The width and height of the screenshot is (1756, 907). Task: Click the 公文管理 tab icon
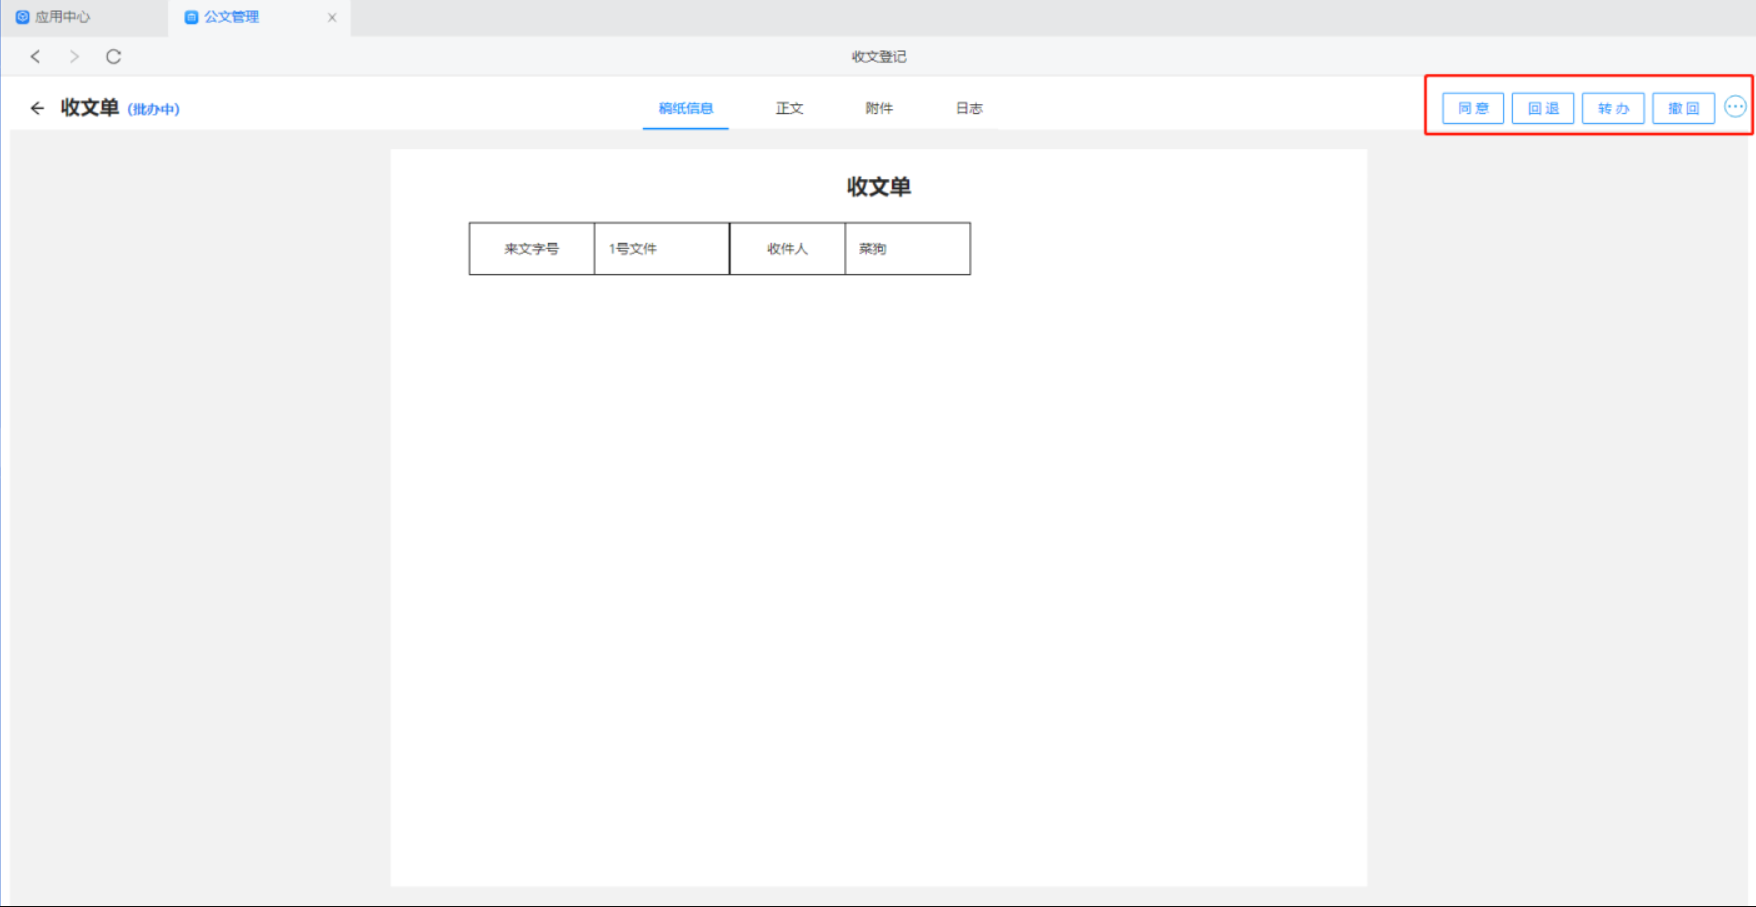click(191, 17)
